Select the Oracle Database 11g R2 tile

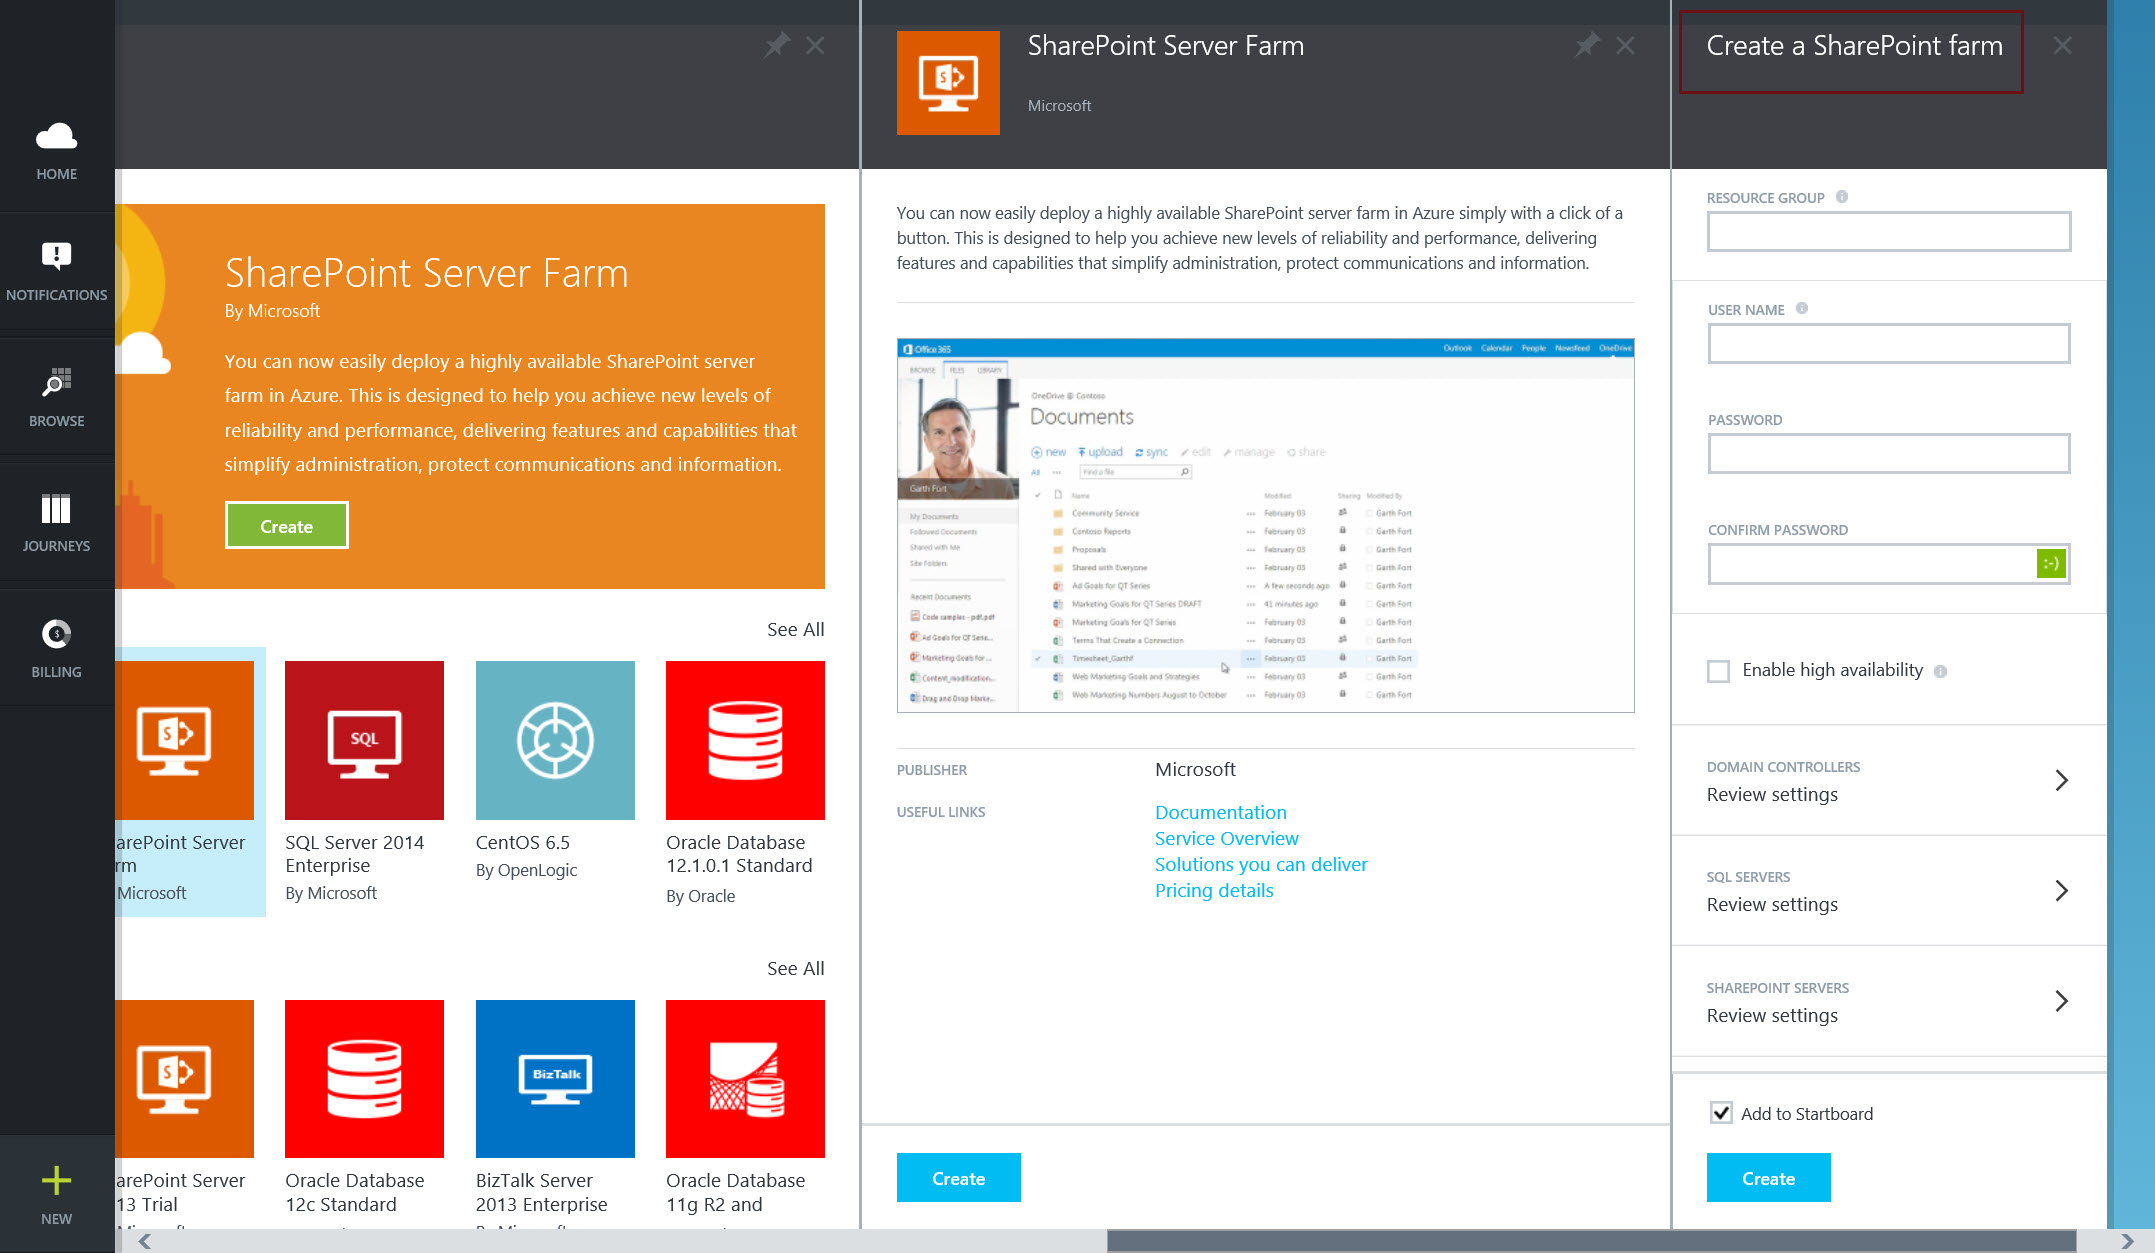tap(745, 1112)
